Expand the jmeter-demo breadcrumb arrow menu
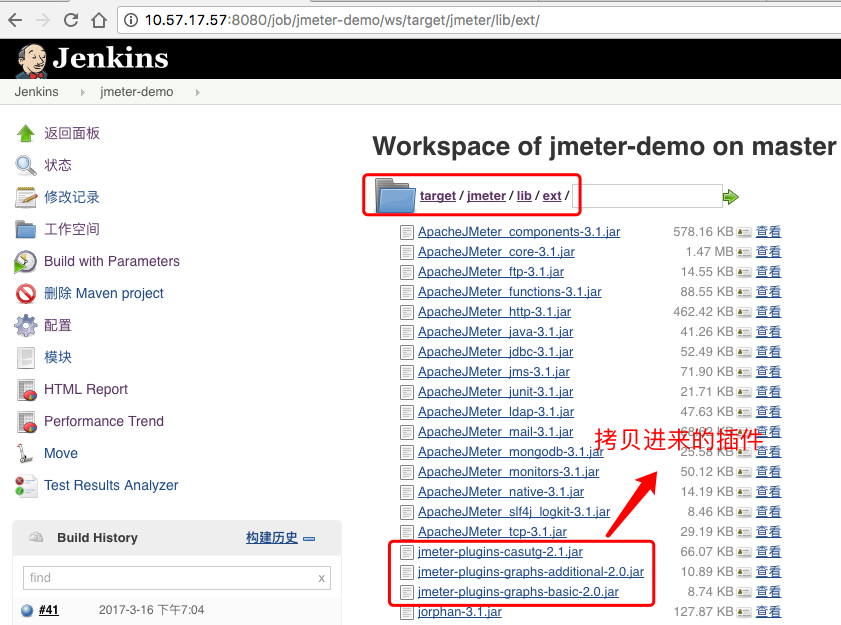Viewport: 841px width, 625px height. point(198,92)
